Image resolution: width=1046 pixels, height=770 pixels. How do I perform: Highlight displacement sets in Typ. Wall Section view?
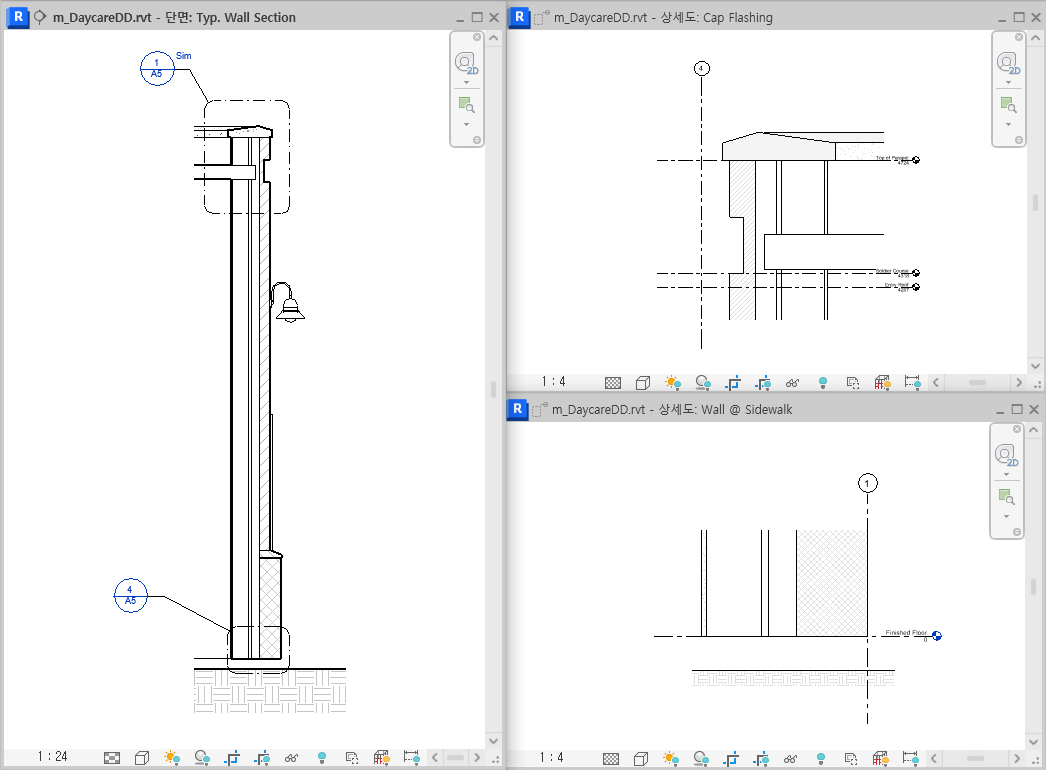click(382, 757)
